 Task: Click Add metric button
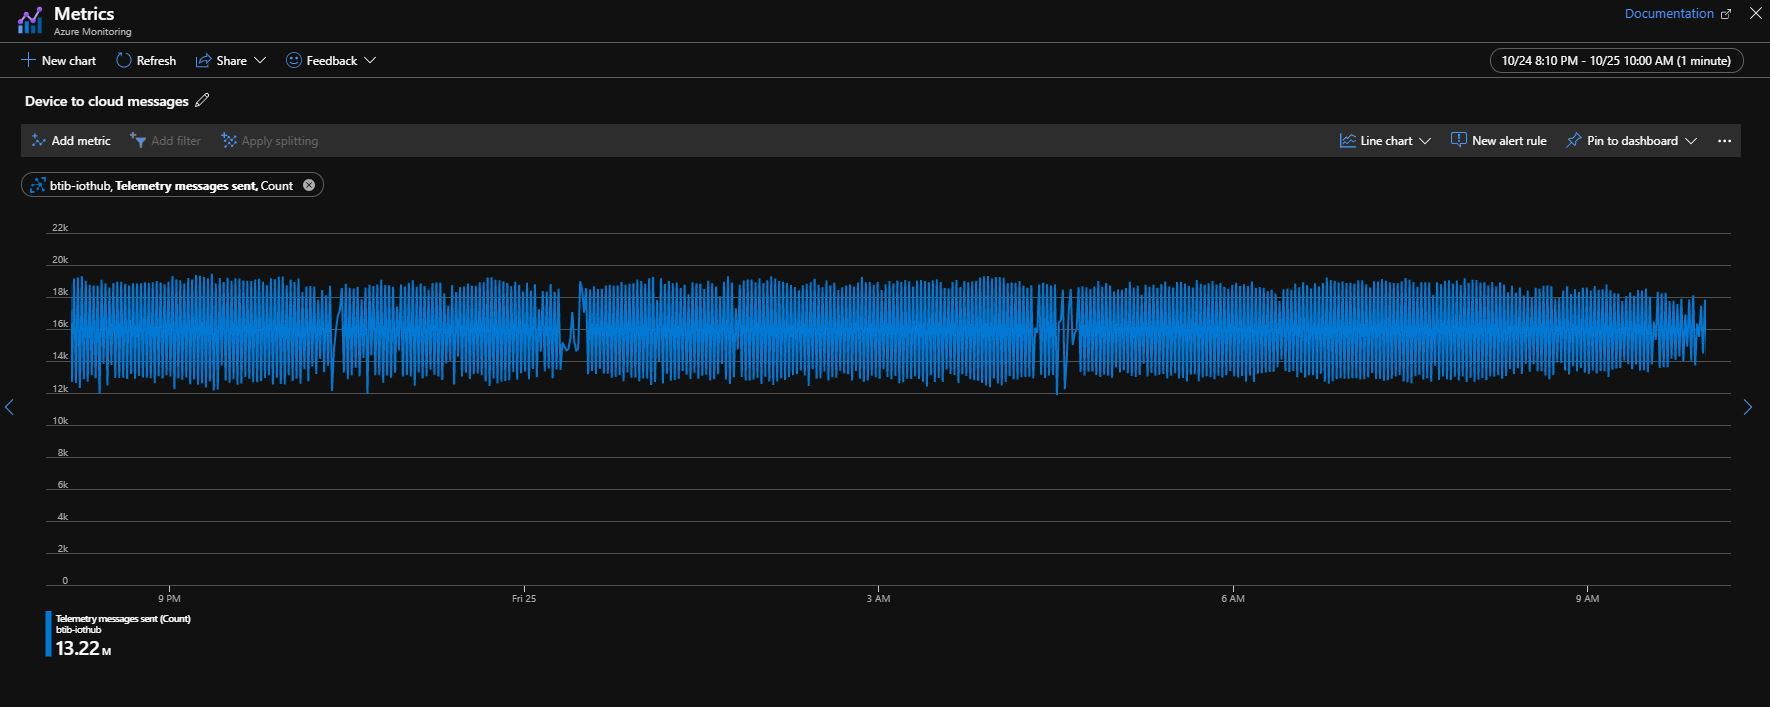coord(71,141)
